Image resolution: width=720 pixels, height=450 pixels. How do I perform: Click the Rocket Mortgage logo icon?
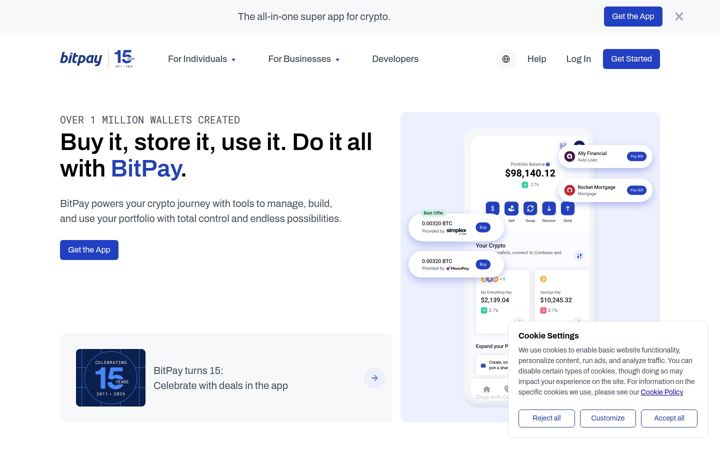coord(569,190)
